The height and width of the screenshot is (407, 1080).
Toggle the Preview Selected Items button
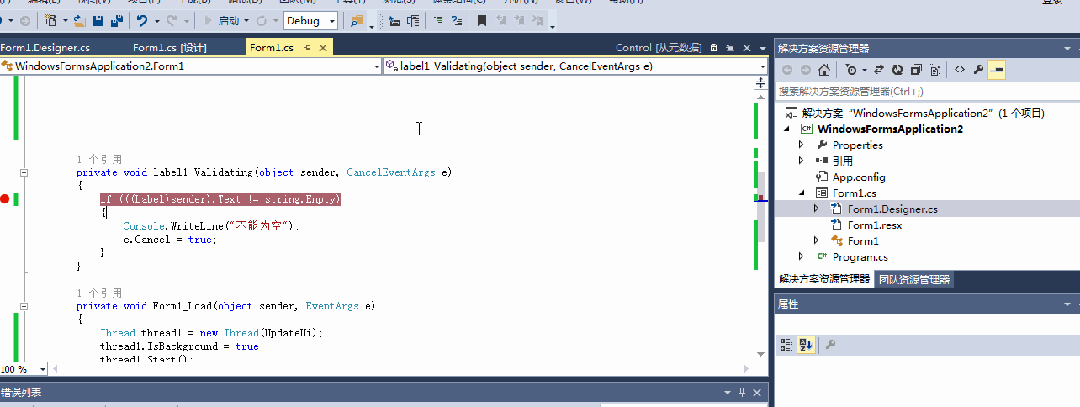pyautogui.click(x=998, y=69)
